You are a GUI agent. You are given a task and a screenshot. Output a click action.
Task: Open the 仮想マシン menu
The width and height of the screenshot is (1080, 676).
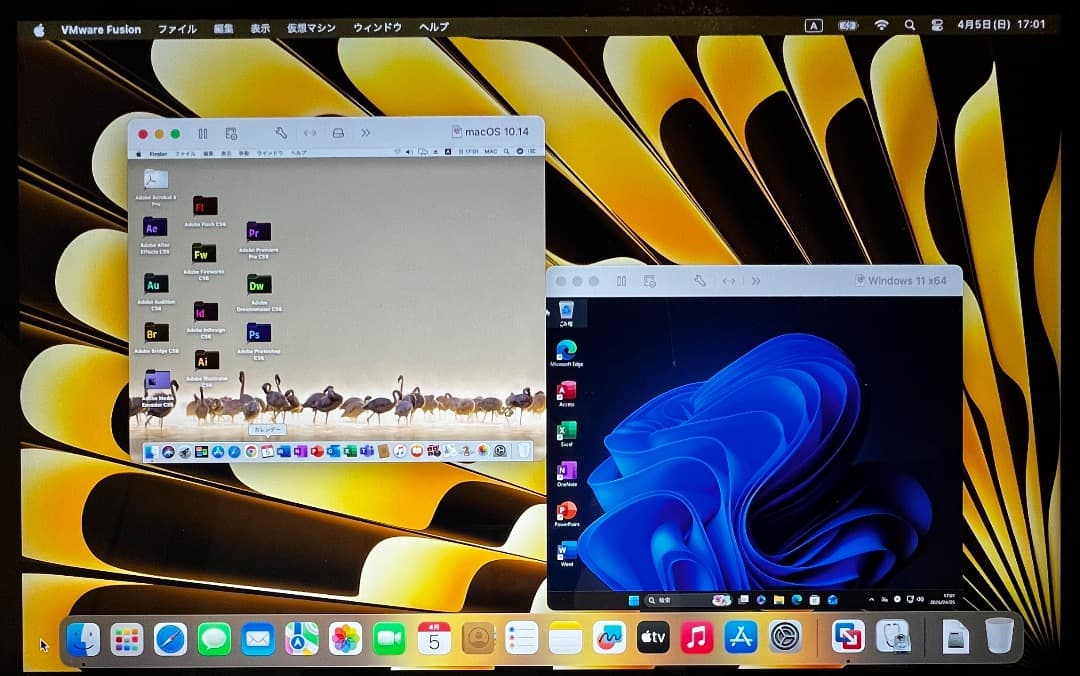point(311,28)
